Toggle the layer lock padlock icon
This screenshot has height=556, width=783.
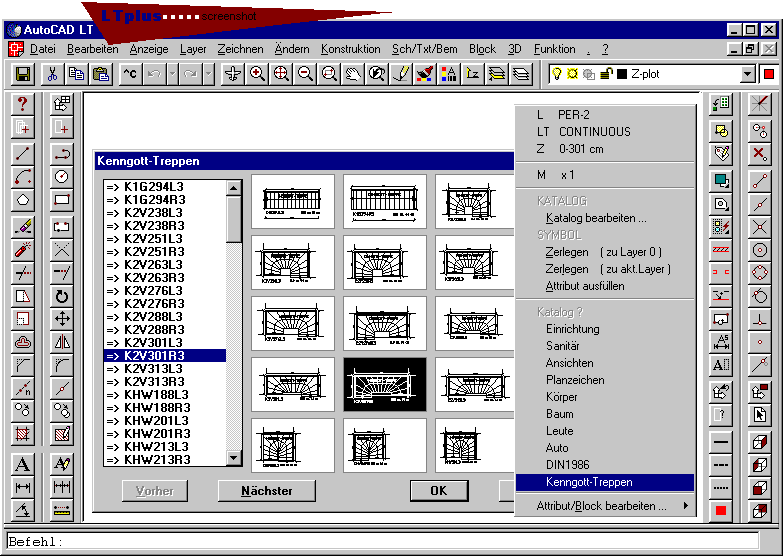[x=606, y=74]
